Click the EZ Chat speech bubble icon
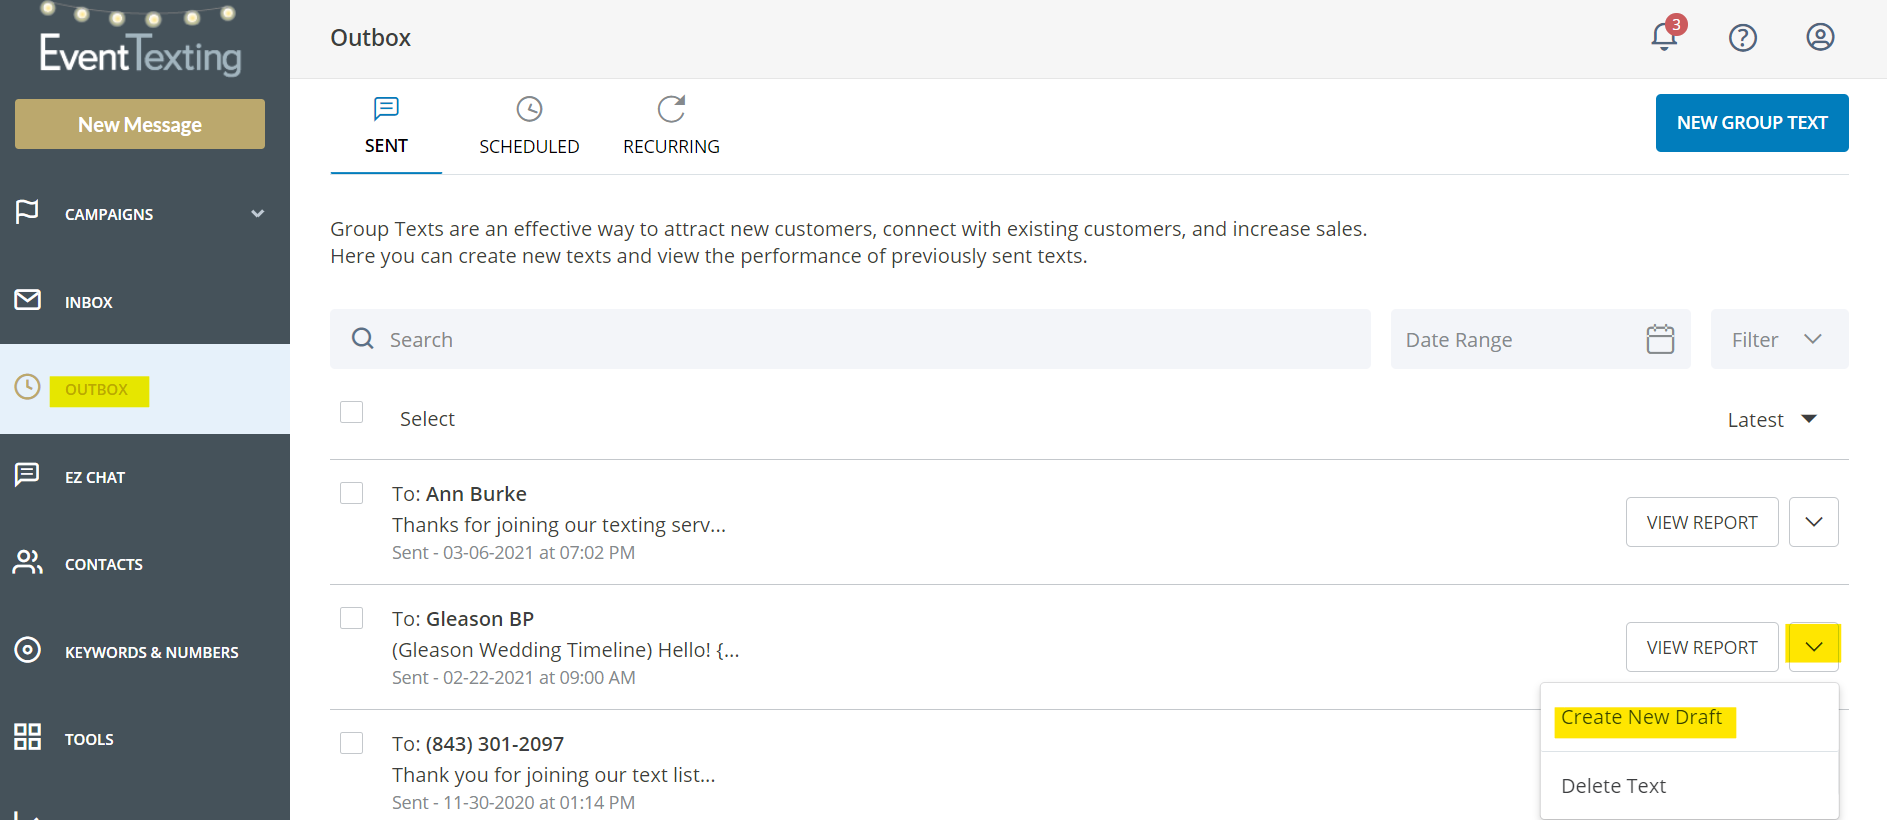The width and height of the screenshot is (1887, 820). (27, 474)
